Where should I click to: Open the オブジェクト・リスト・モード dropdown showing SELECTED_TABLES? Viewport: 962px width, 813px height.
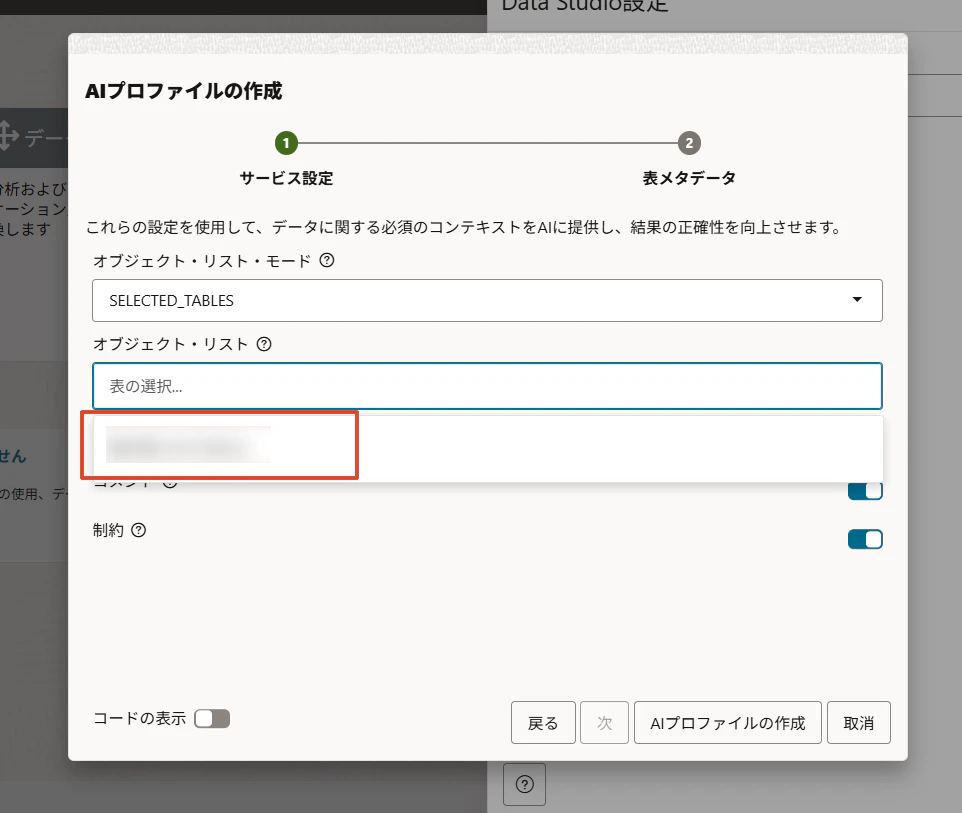tap(487, 301)
